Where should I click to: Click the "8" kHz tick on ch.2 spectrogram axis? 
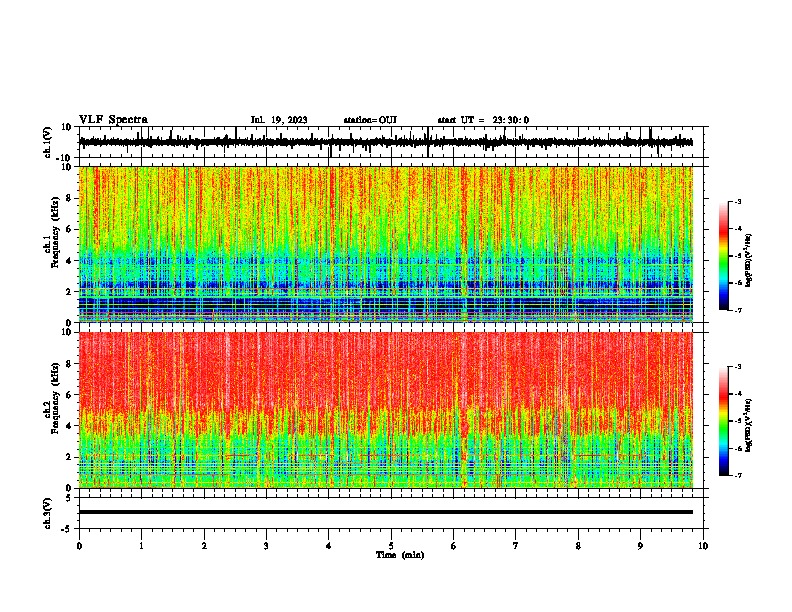[x=69, y=364]
